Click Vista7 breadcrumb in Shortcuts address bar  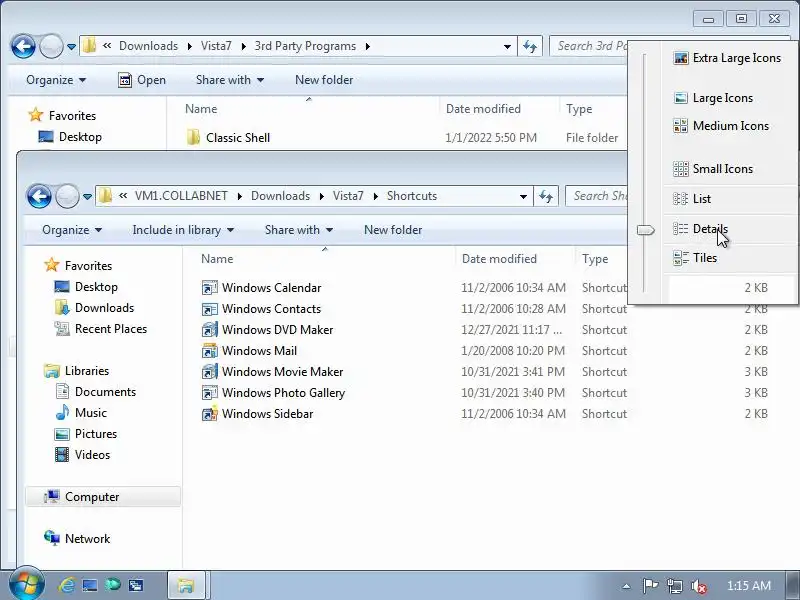click(x=348, y=196)
